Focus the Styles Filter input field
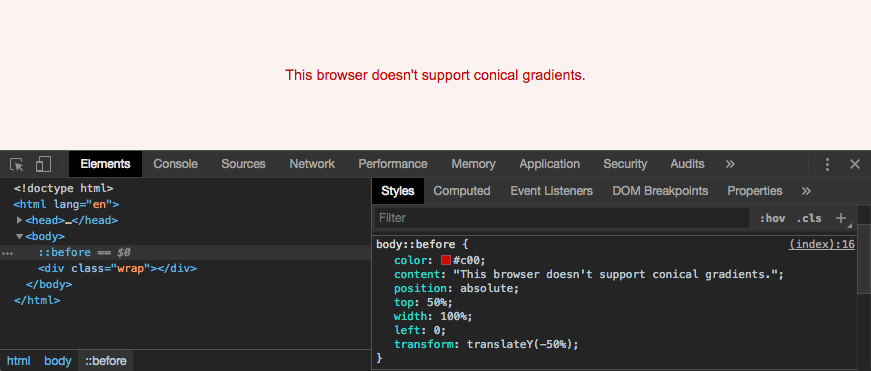The image size is (871, 371). 562,218
